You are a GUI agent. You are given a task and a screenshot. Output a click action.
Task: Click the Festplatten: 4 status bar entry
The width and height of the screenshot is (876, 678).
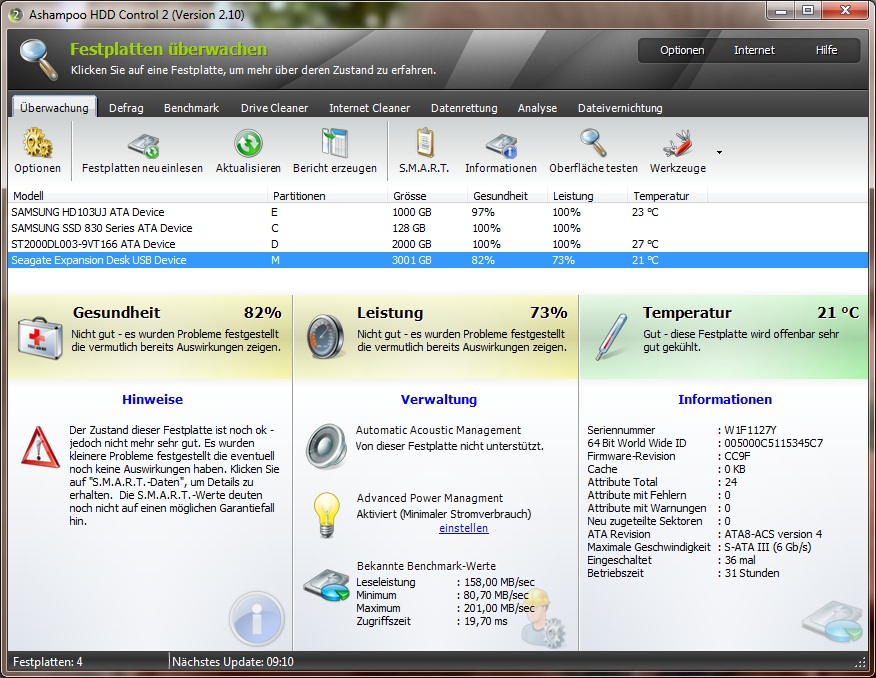(47, 662)
